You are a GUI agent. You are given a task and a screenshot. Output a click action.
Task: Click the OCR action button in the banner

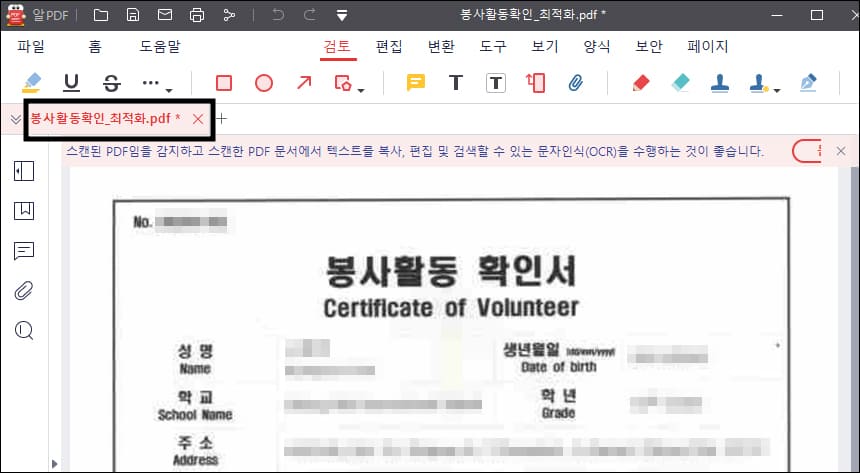point(806,151)
